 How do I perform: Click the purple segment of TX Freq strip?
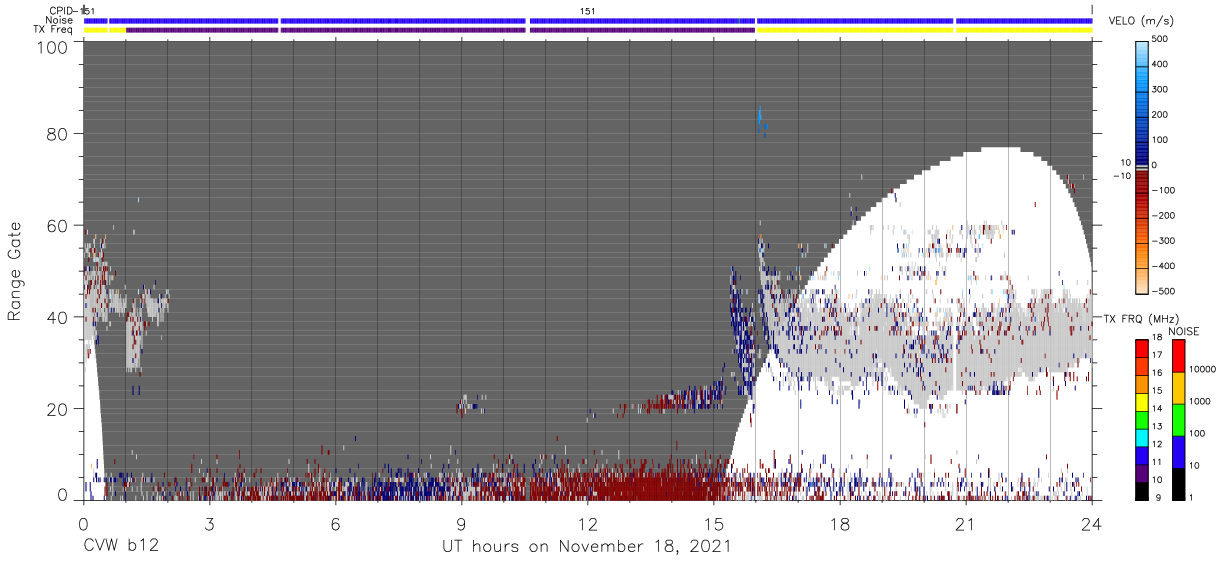[440, 30]
